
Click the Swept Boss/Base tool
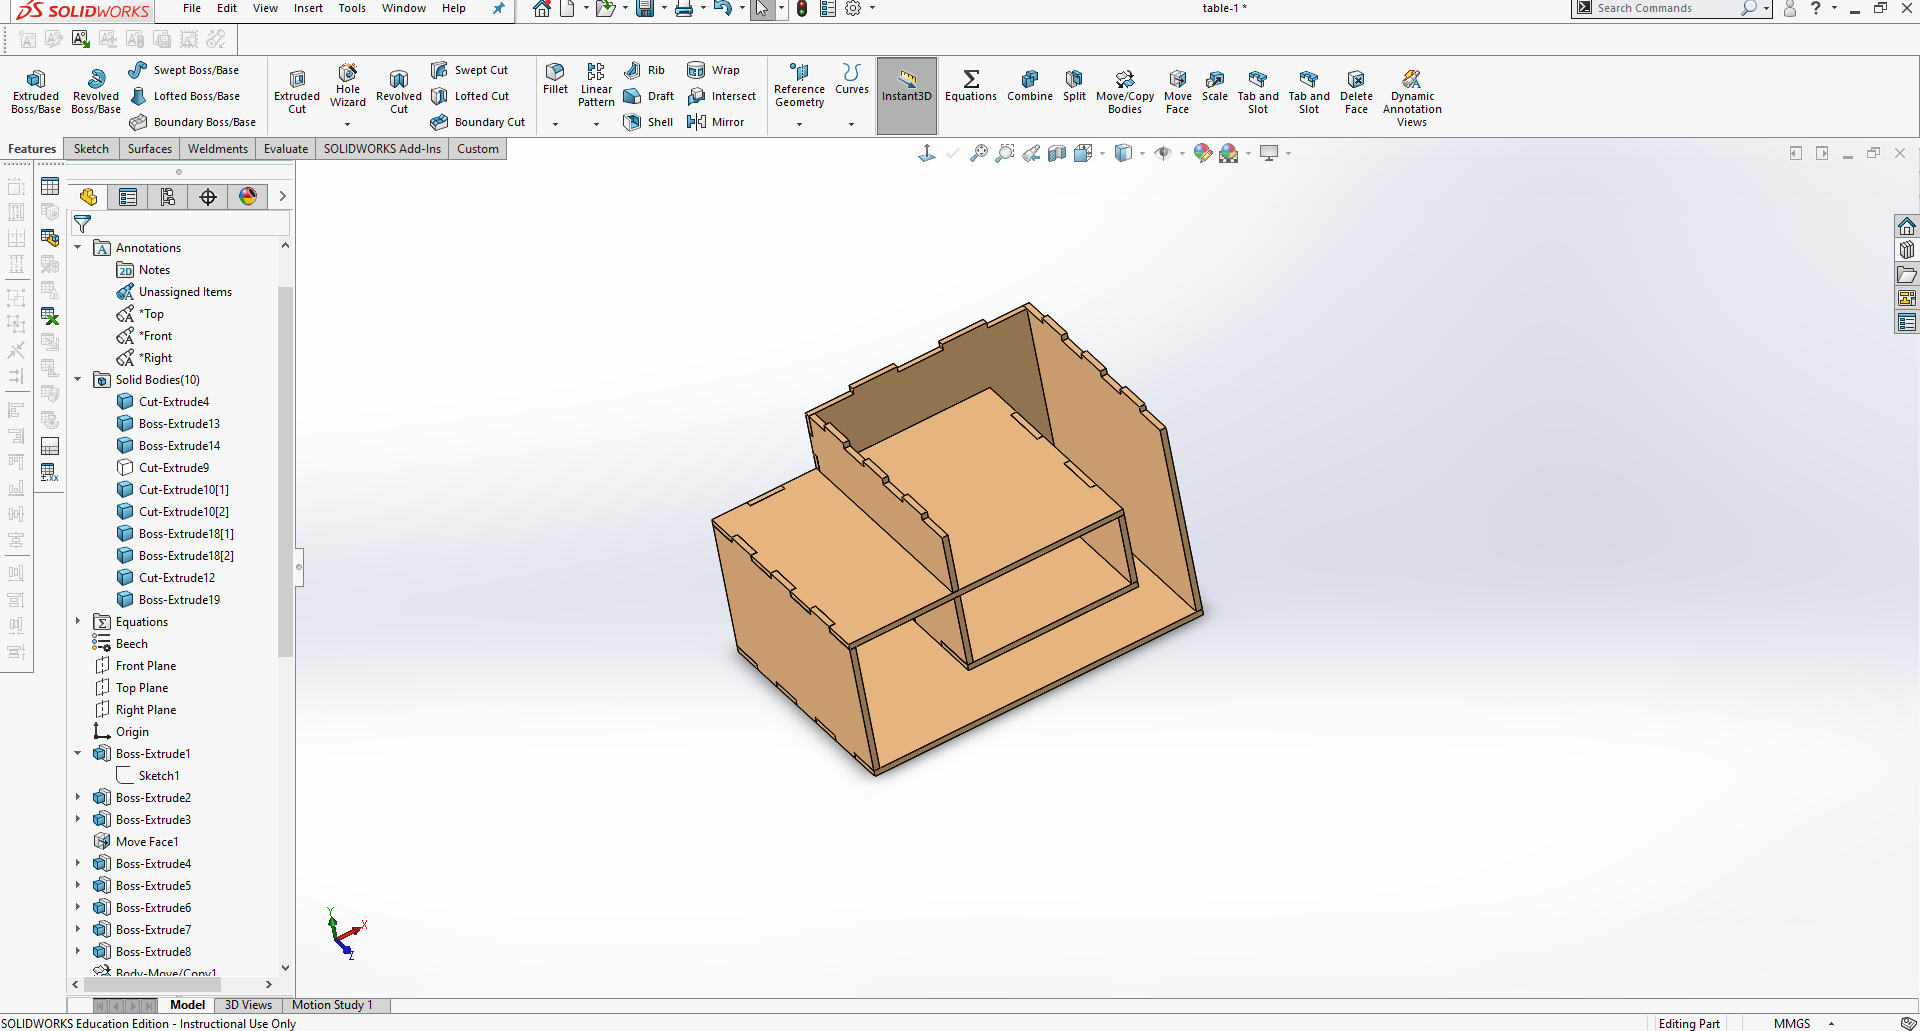tap(184, 70)
